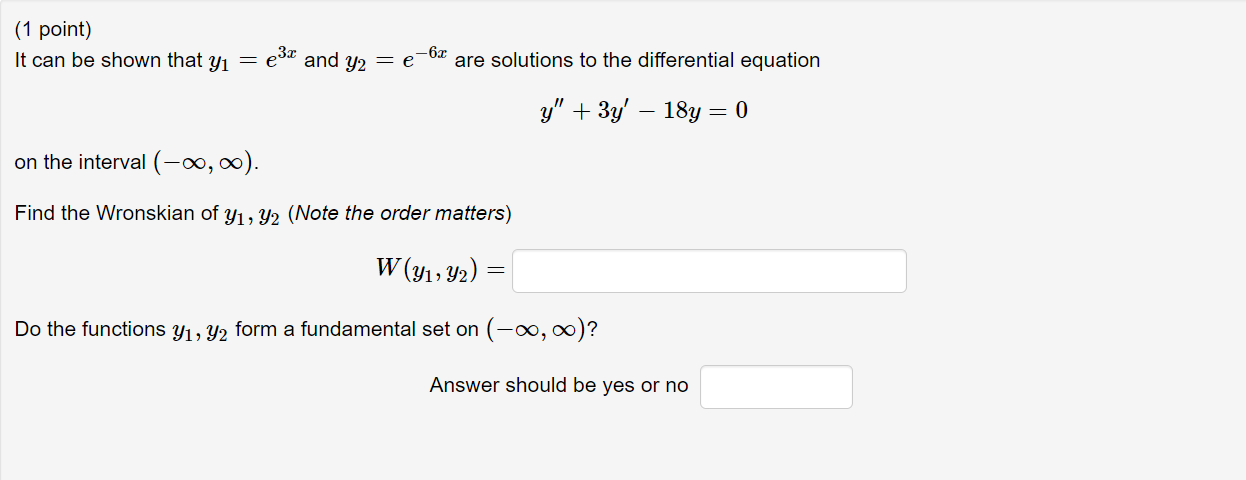Screen dimensions: 1246x480
Task: Click the "Answer should be yes or no" label
Action: [x=559, y=385]
